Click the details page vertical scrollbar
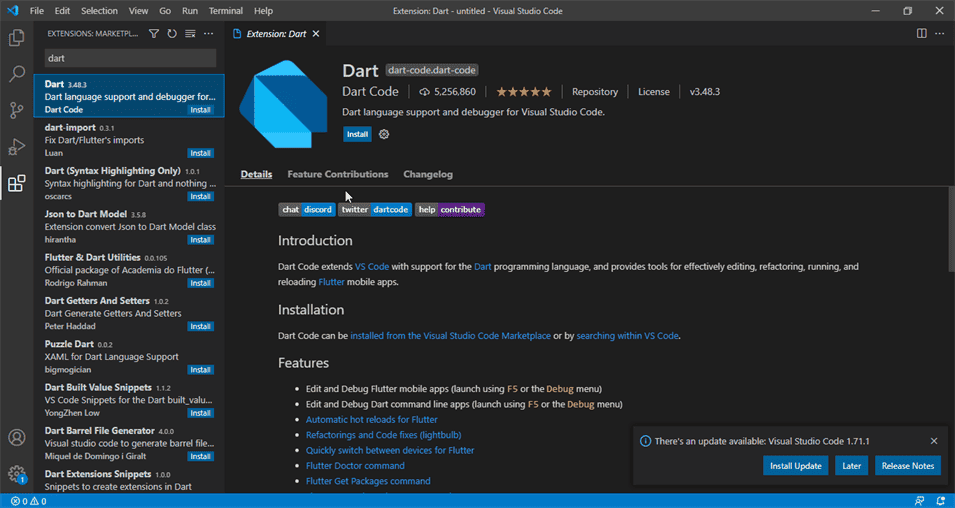 [951, 229]
